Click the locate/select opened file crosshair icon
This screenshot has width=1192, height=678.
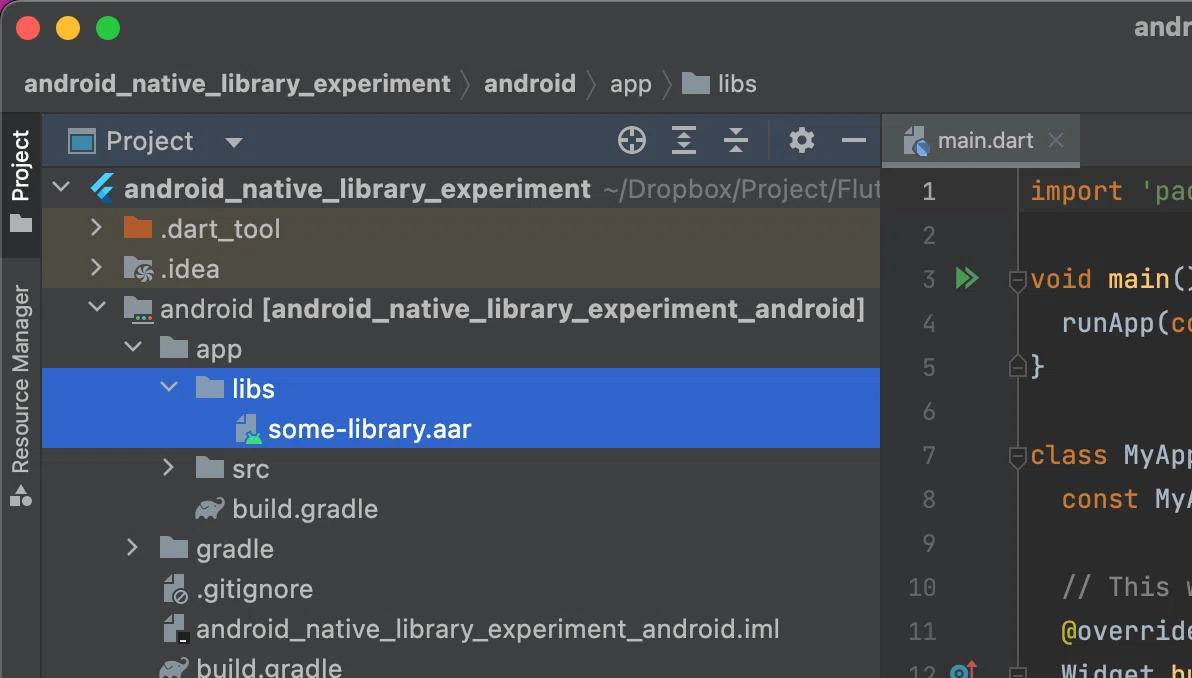(x=632, y=141)
